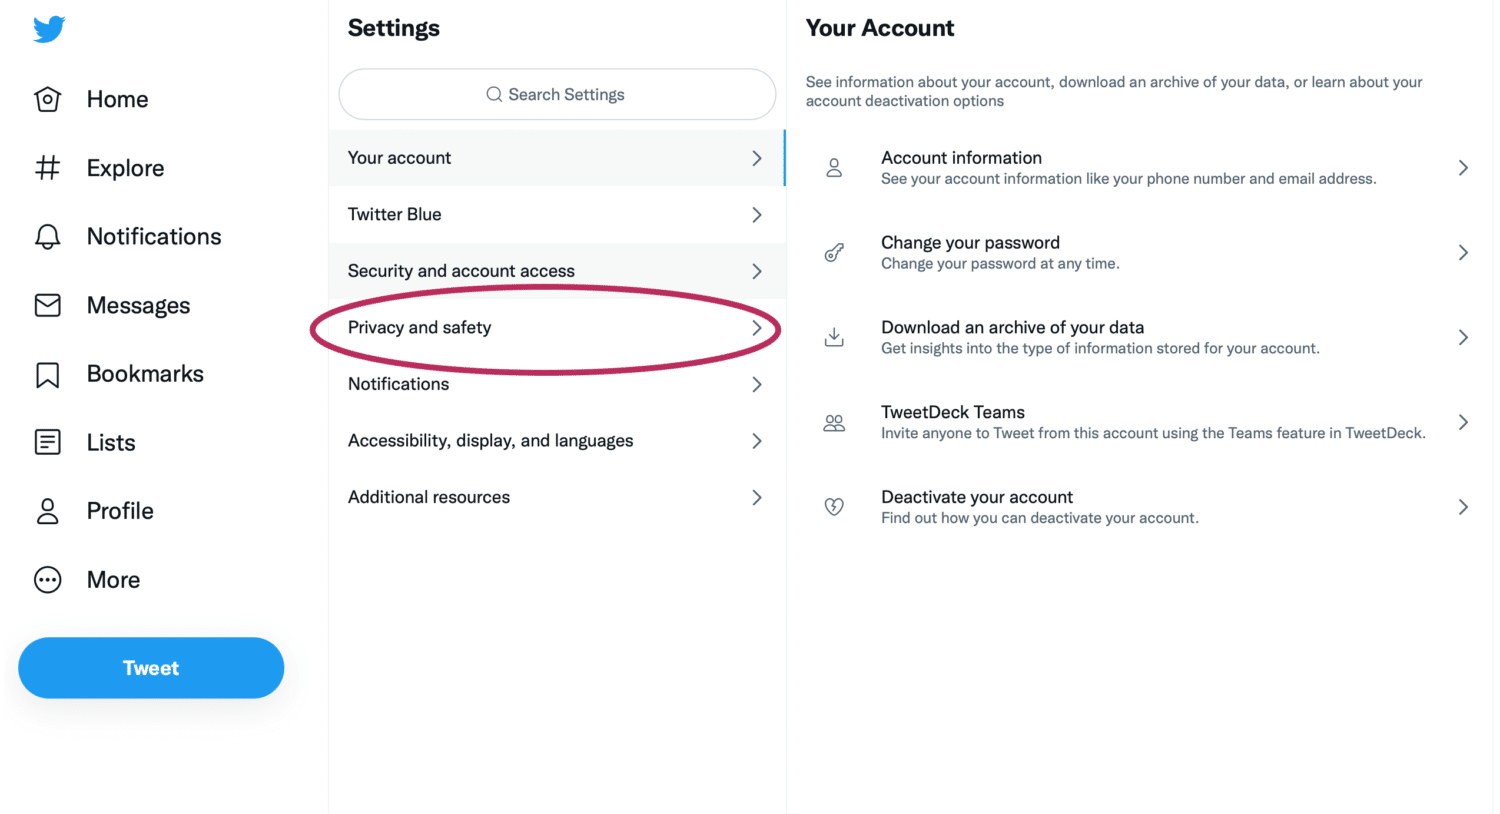Click the 'Settings' heading
The height and width of the screenshot is (814, 1500).
point(393,28)
